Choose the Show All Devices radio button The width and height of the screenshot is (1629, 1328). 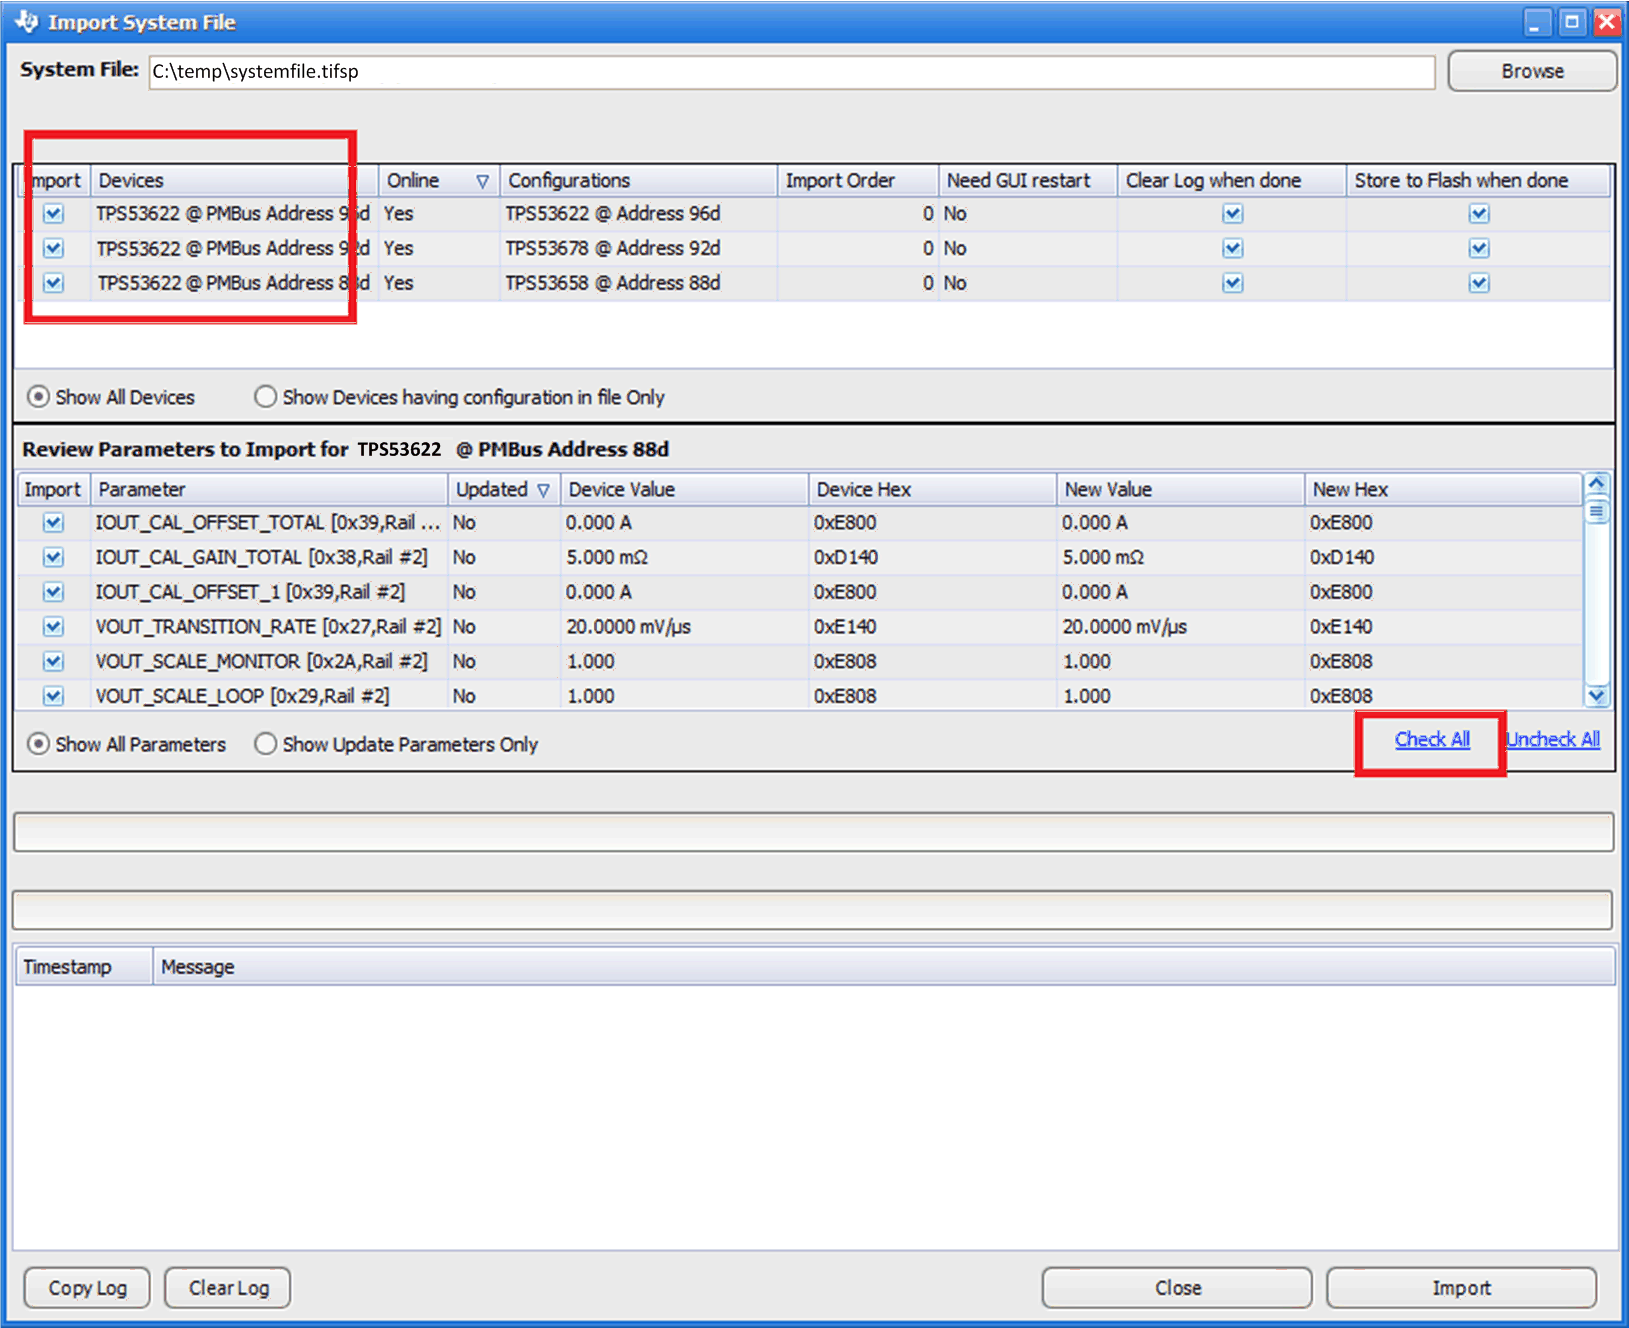point(38,397)
